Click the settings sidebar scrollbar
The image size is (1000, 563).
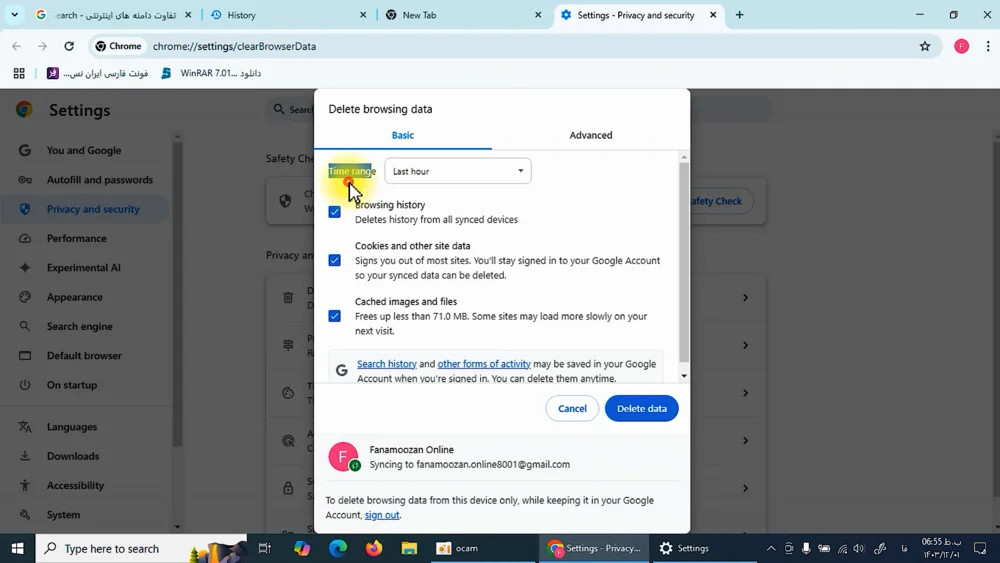(x=177, y=293)
